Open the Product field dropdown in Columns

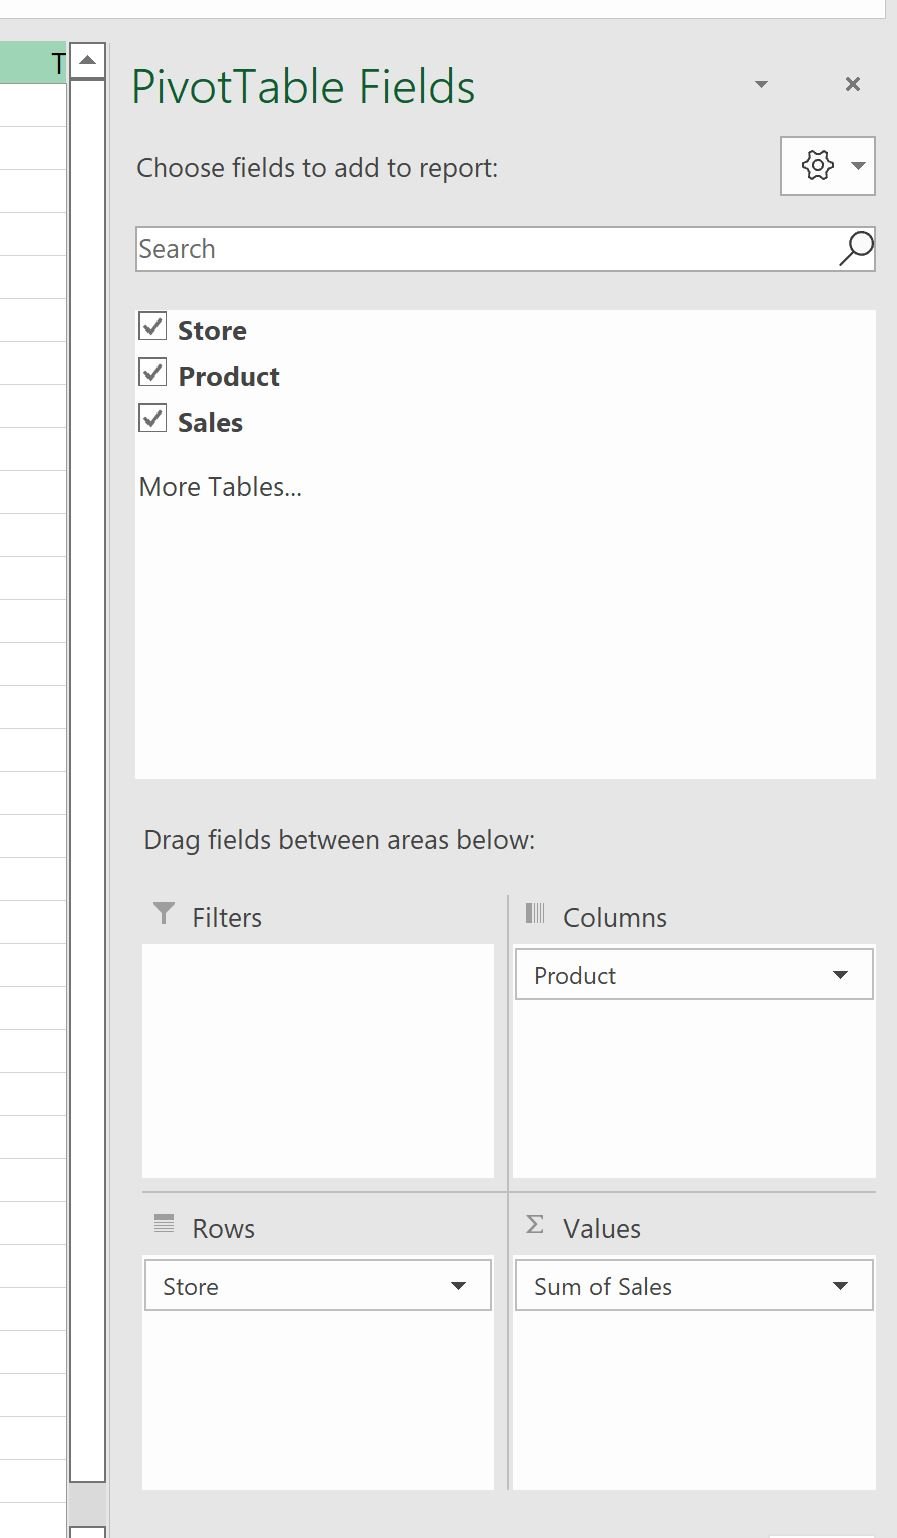(840, 975)
